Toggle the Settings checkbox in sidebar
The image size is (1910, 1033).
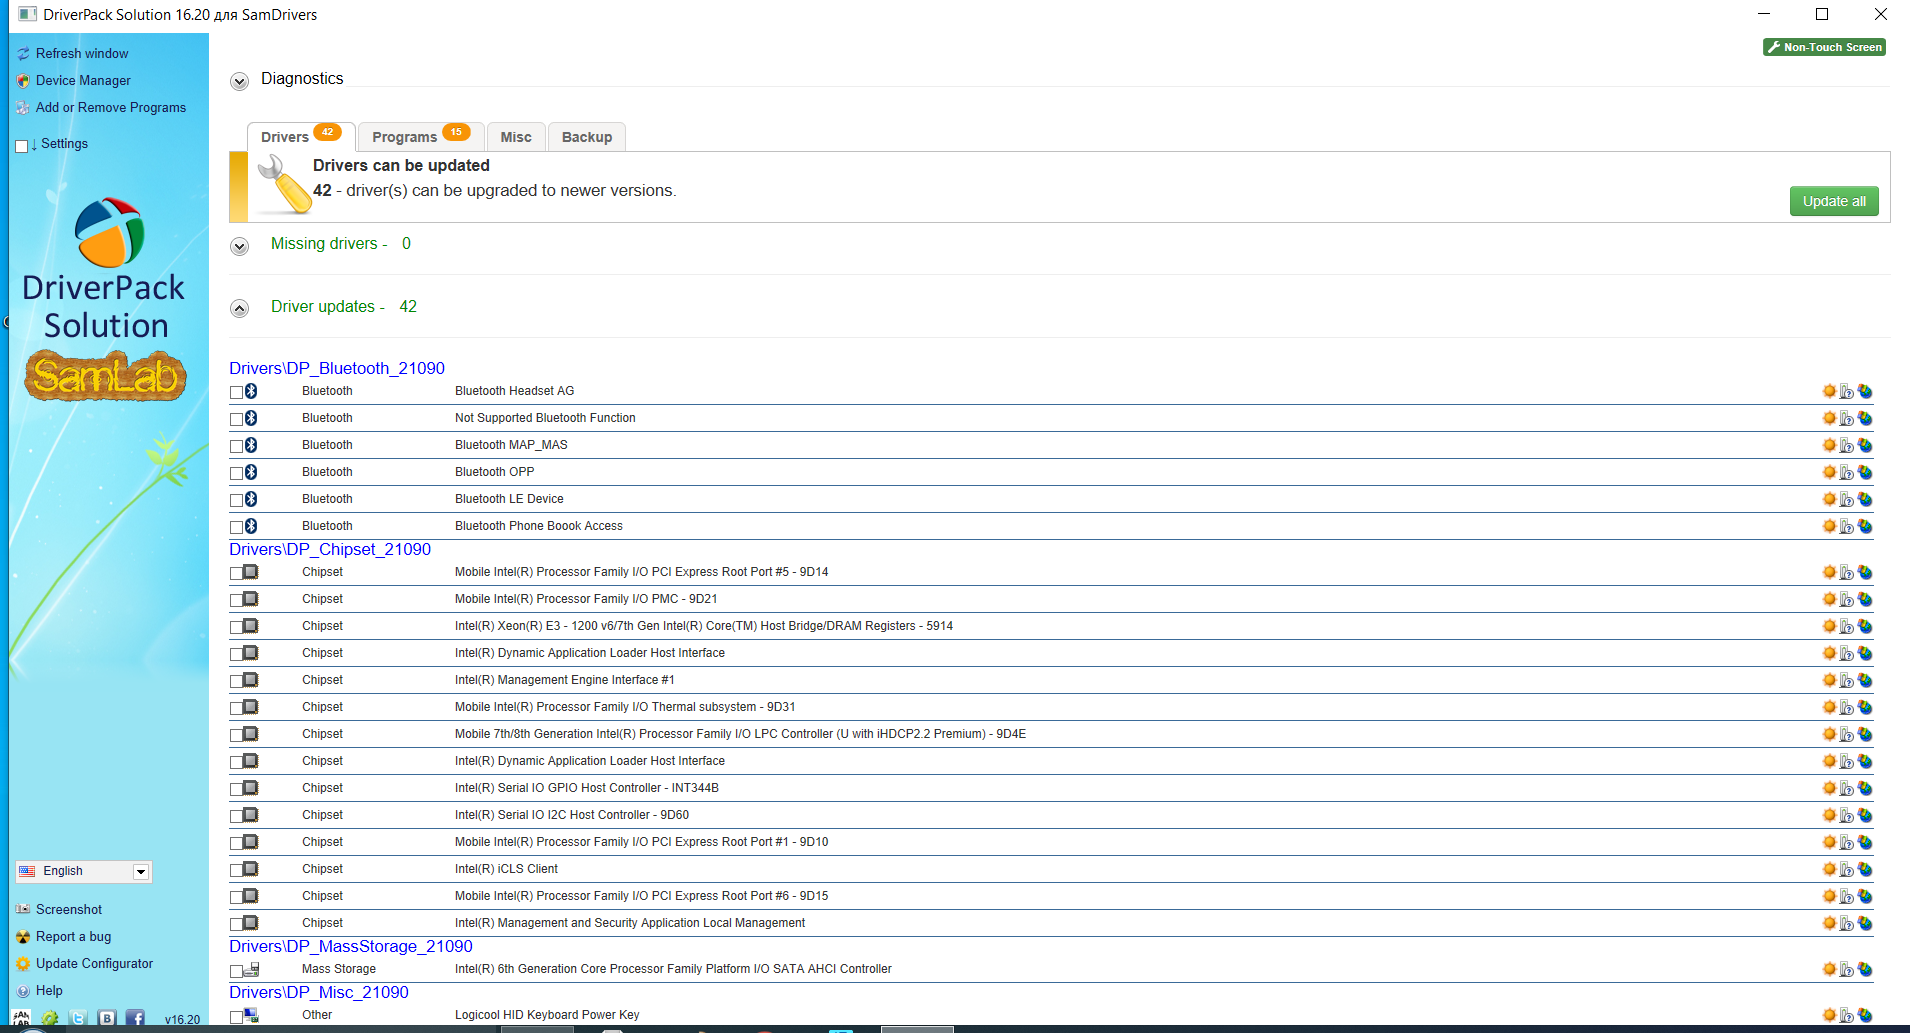(22, 146)
